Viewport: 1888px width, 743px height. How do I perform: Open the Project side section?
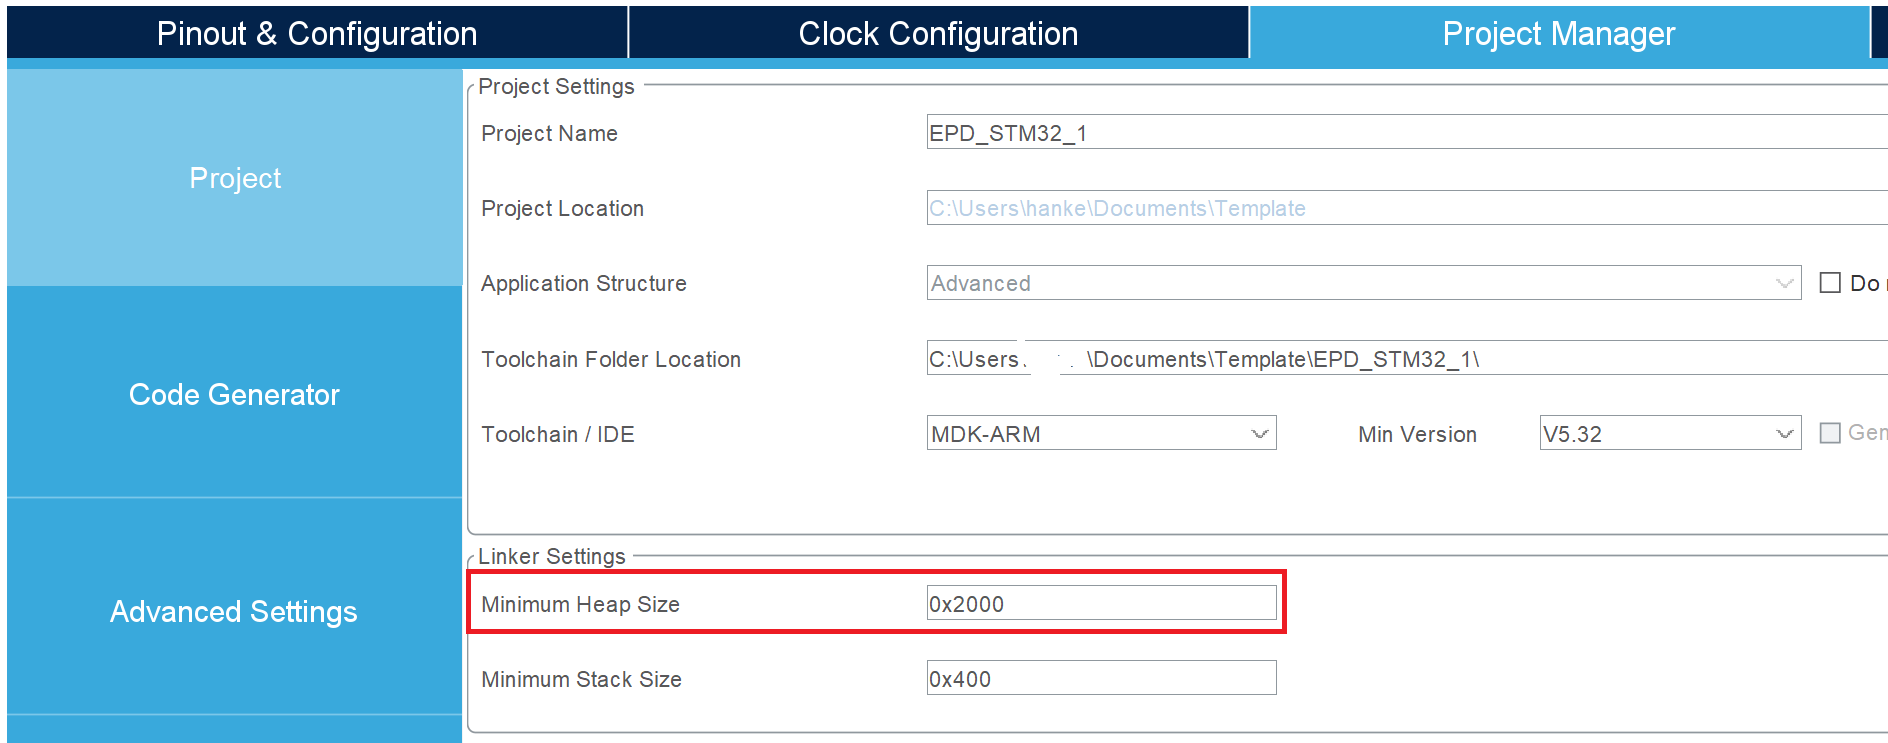pos(235,178)
